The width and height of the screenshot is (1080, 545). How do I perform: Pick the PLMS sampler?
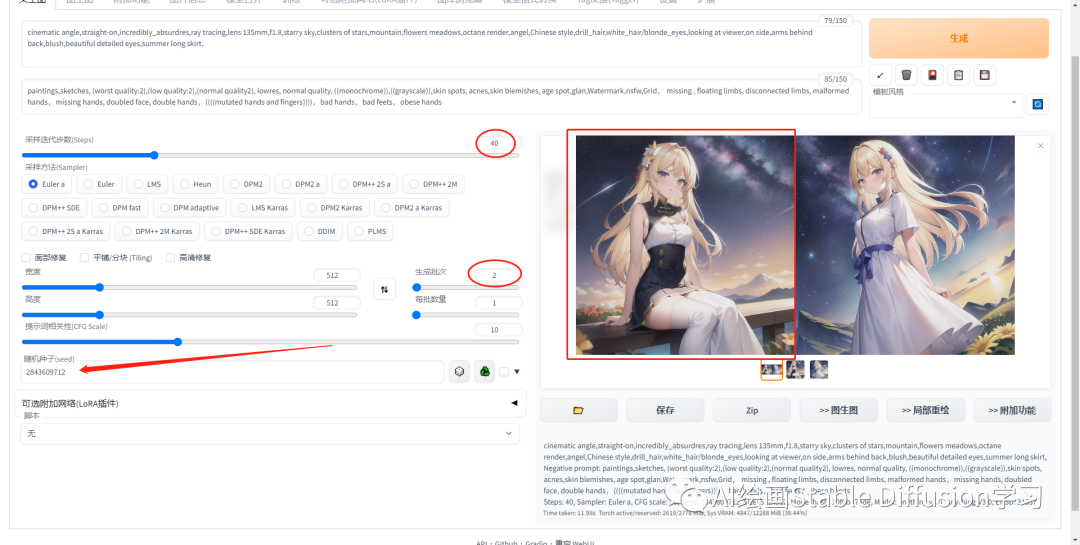(x=371, y=231)
